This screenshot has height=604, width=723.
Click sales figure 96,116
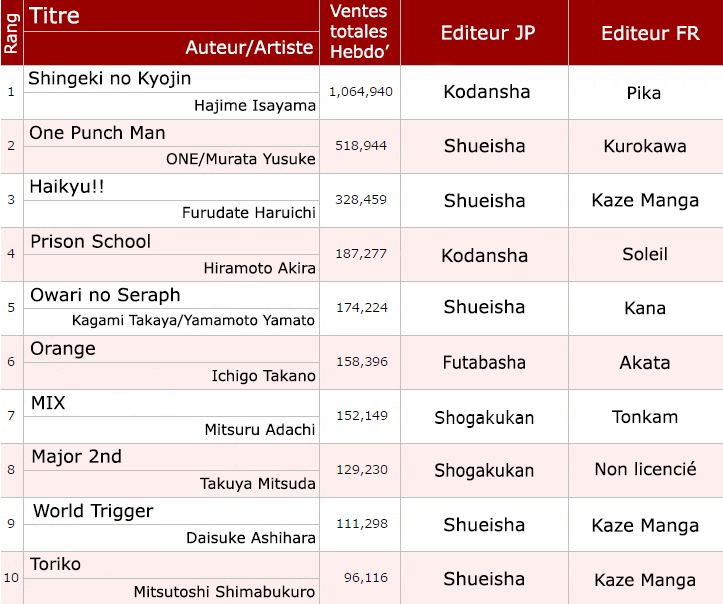coord(366,578)
